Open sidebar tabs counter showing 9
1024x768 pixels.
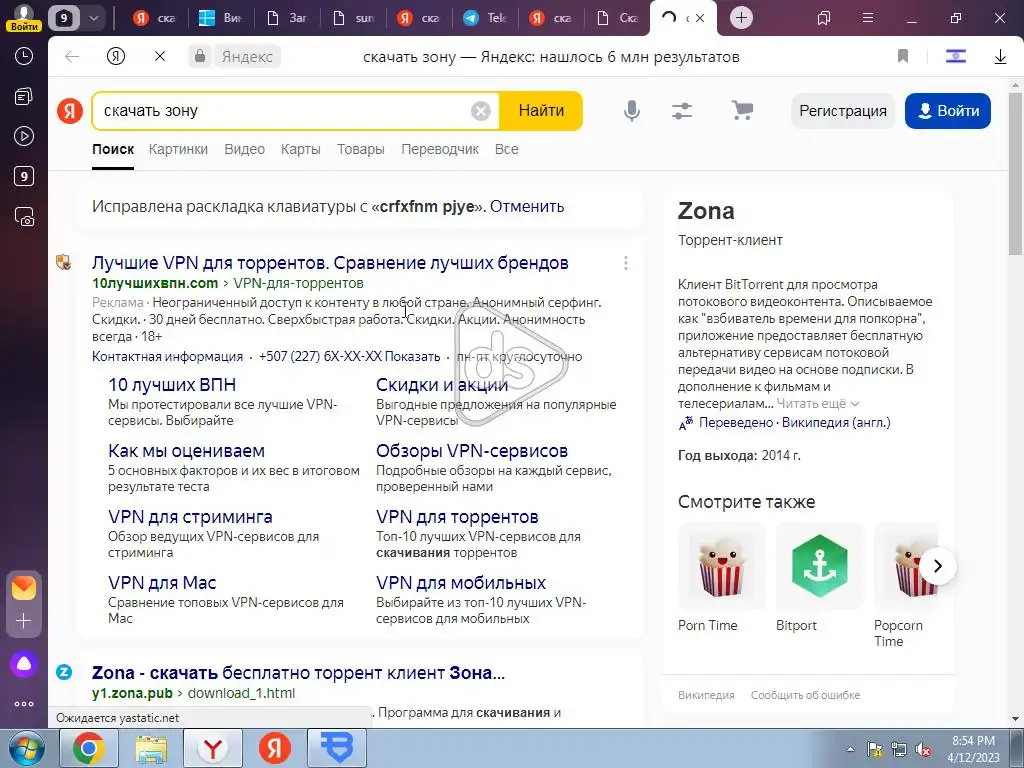pyautogui.click(x=24, y=176)
